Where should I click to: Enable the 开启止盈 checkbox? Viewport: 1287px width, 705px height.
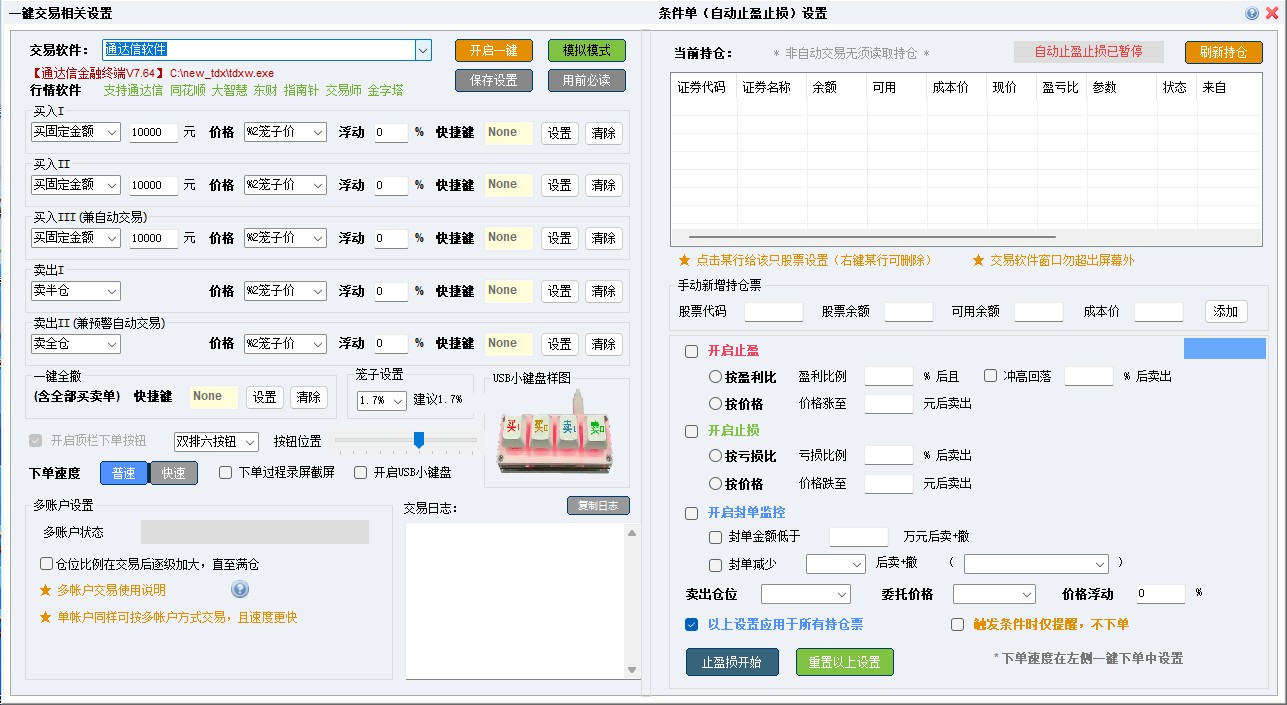[x=691, y=351]
